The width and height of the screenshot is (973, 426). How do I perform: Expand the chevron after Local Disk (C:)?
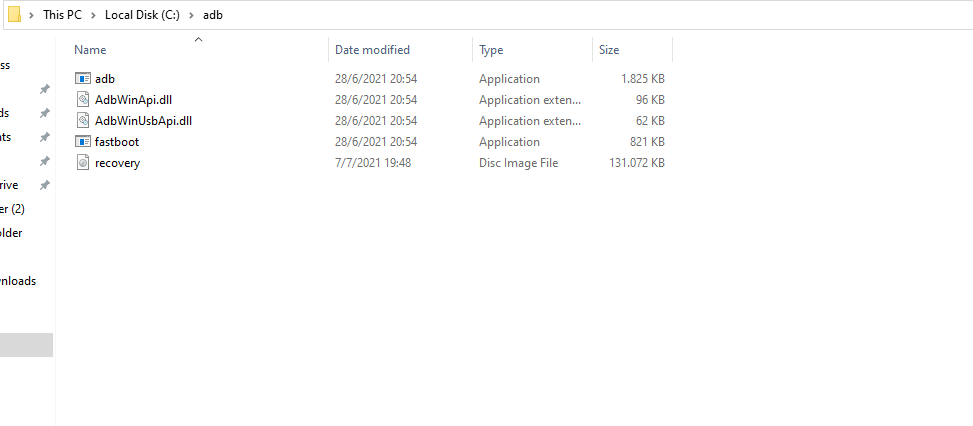[x=191, y=15]
